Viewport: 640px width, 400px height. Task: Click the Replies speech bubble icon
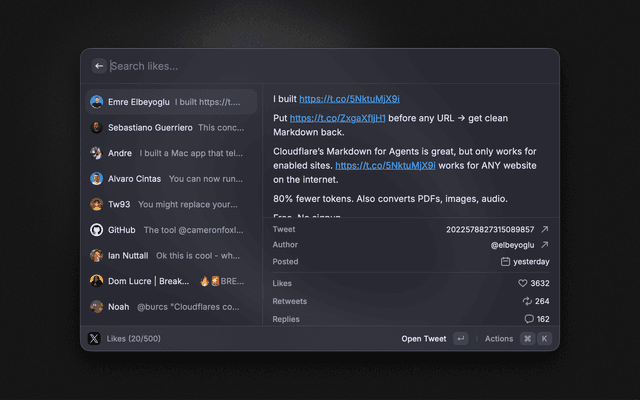click(x=529, y=319)
